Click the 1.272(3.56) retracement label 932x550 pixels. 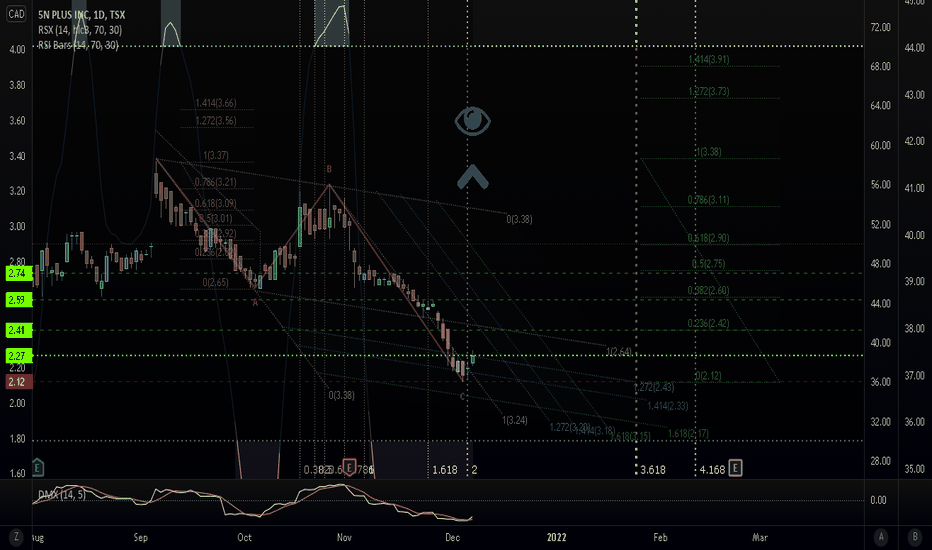click(x=216, y=121)
